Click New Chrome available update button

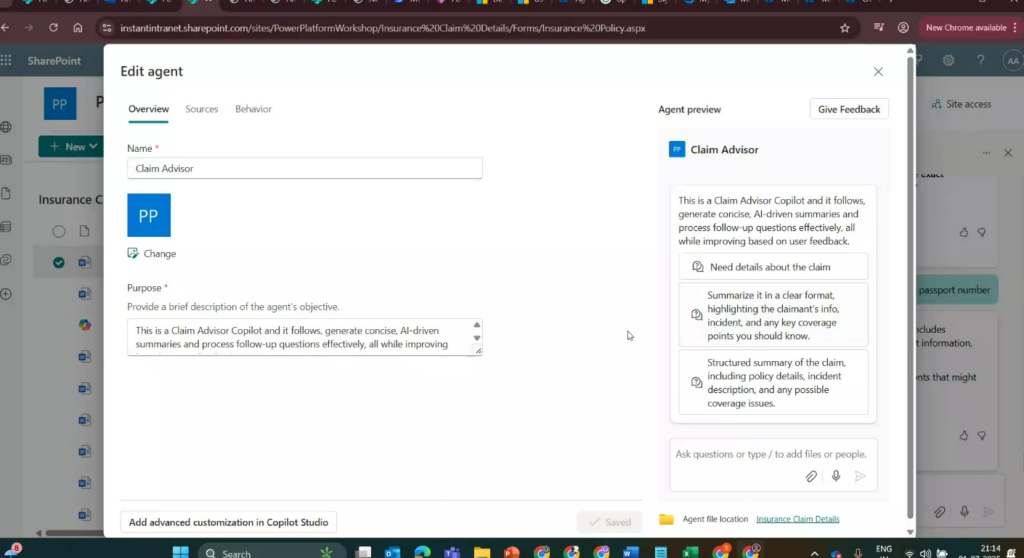(x=966, y=28)
